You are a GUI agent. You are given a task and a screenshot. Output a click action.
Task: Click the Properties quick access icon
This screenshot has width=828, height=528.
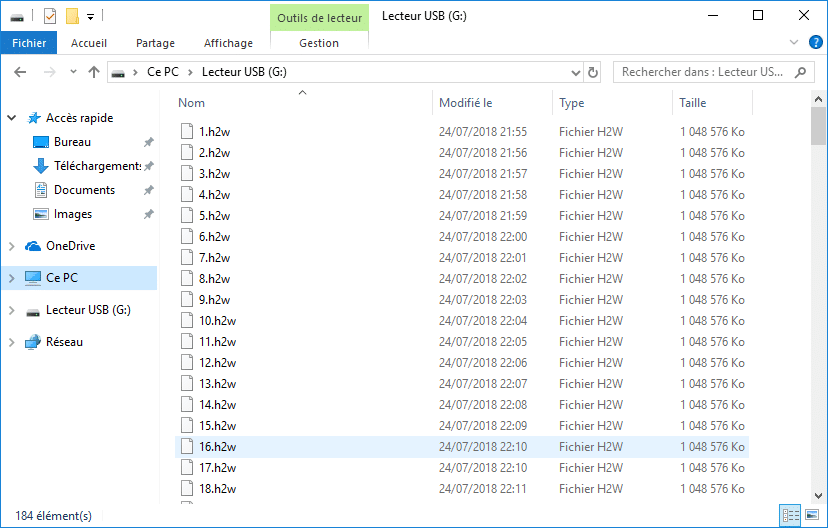coord(50,16)
